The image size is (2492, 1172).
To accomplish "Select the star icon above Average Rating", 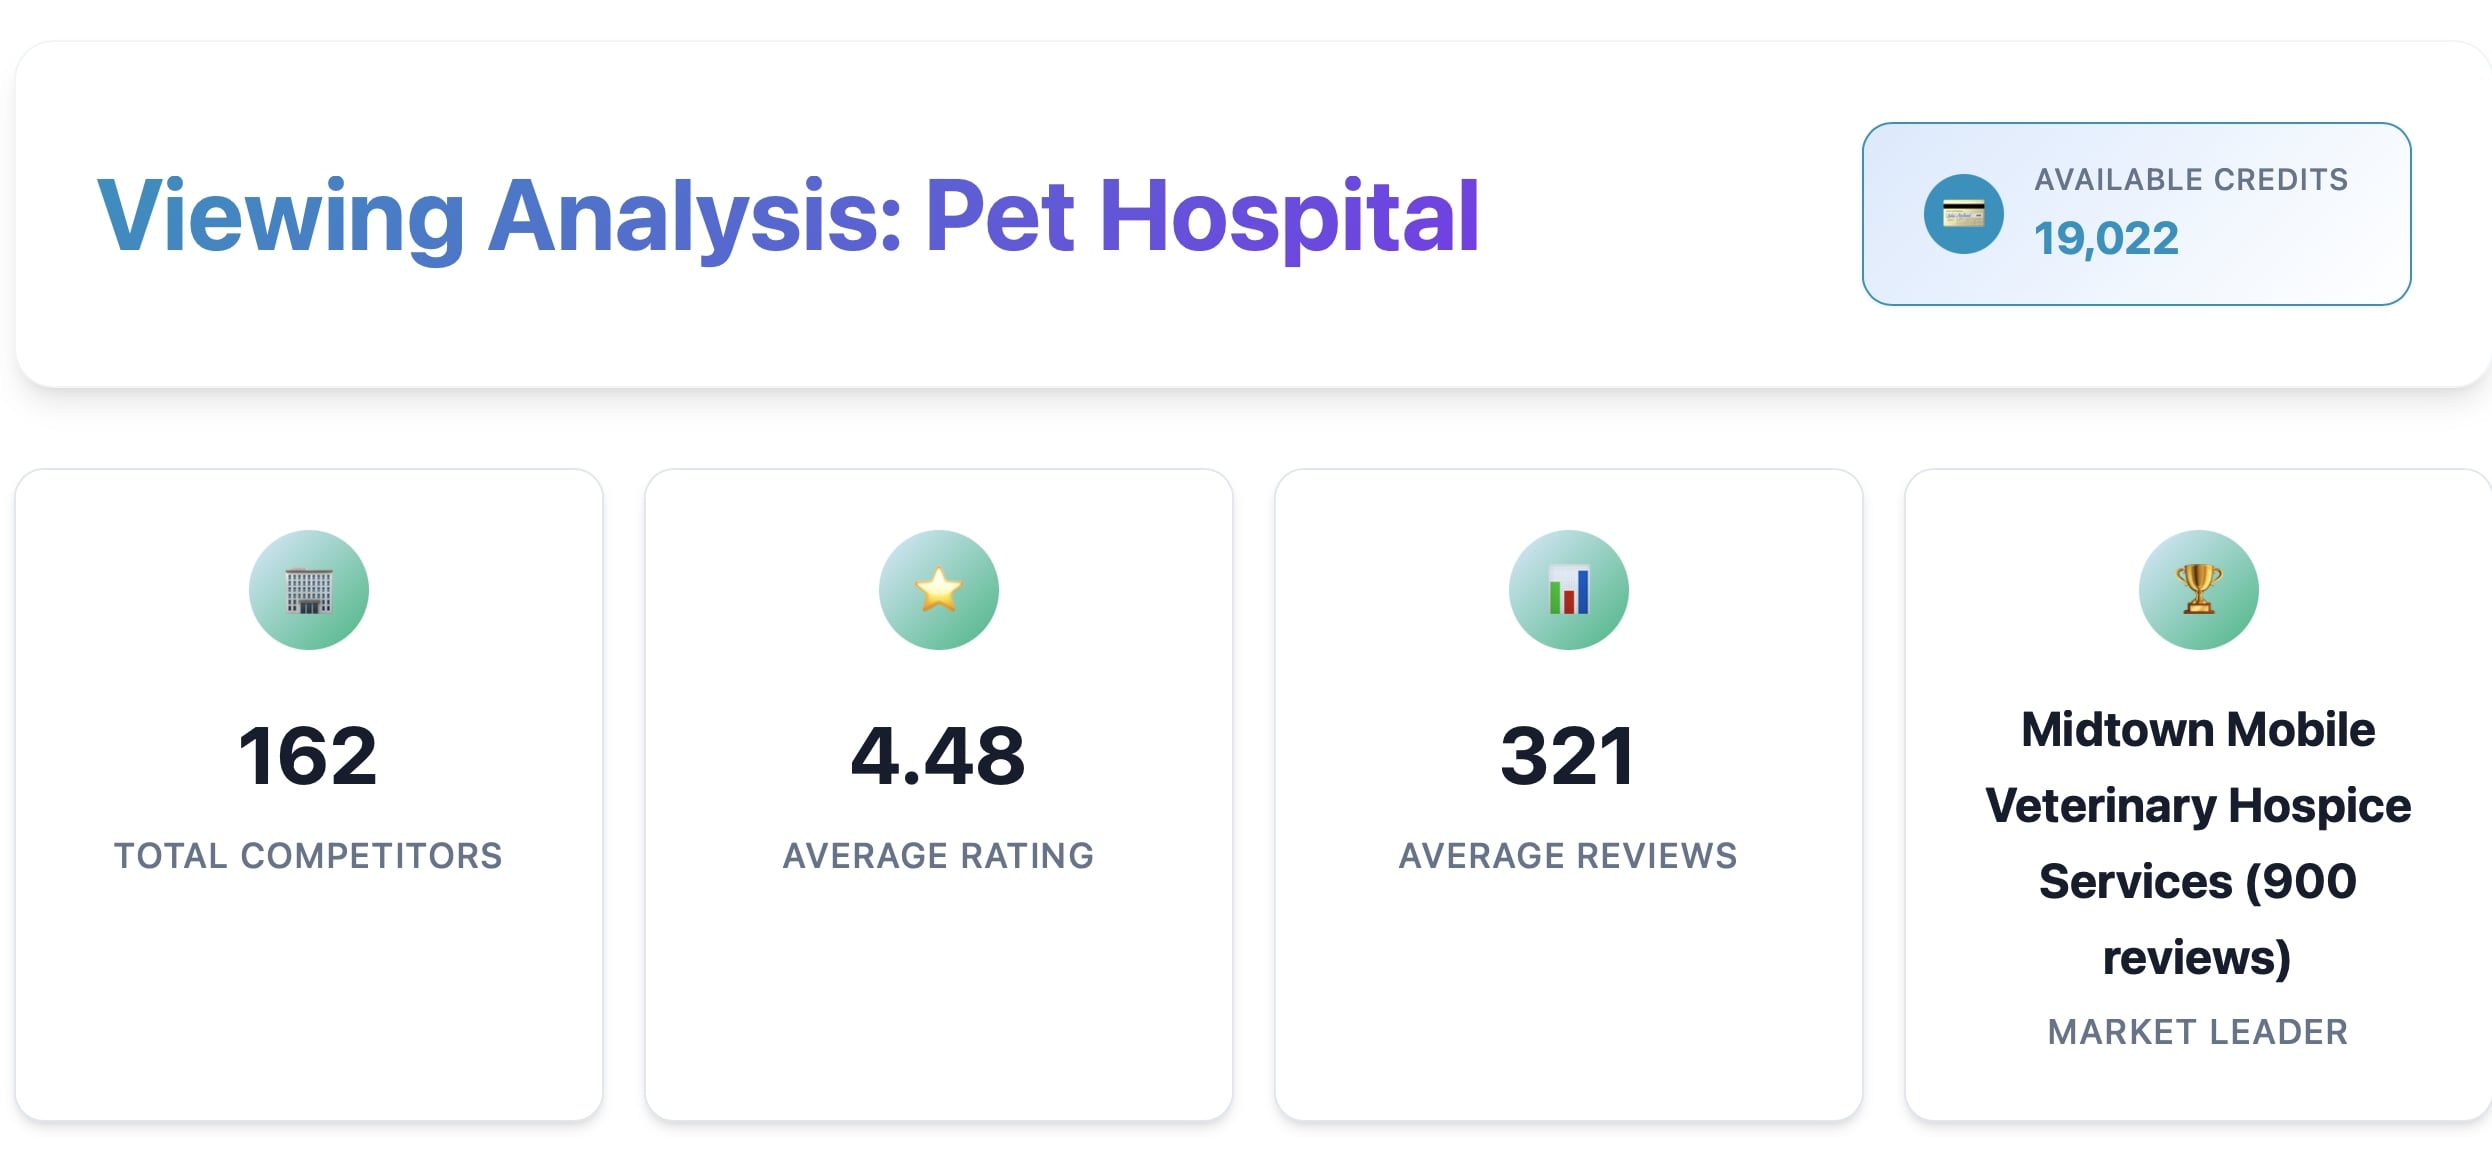I will 938,590.
